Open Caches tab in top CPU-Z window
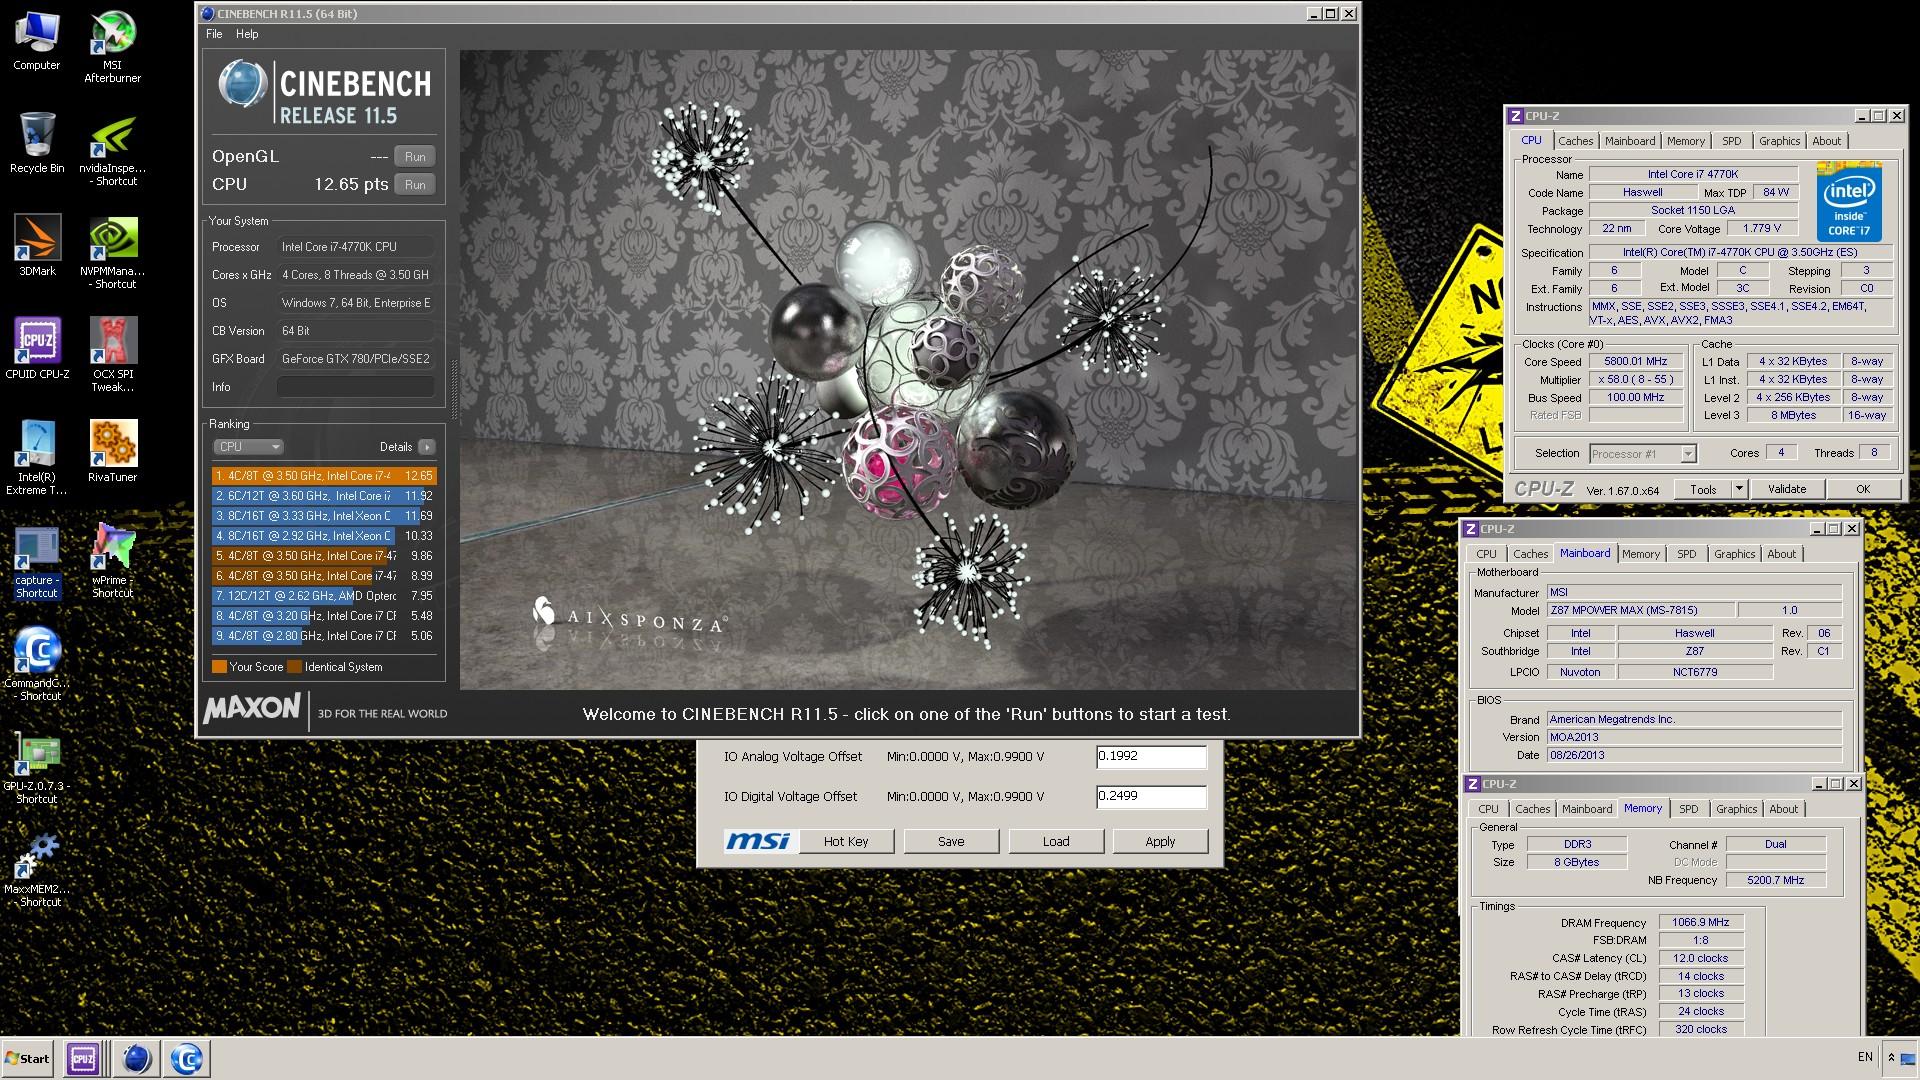Viewport: 1920px width, 1080px height. pyautogui.click(x=1575, y=141)
